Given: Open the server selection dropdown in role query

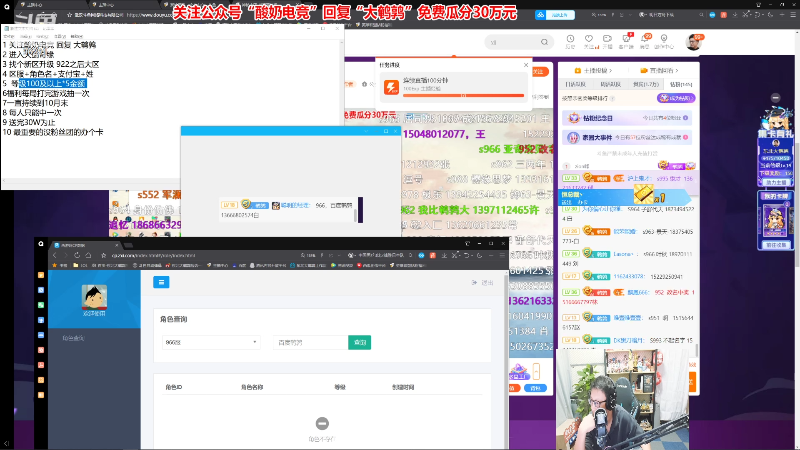Looking at the screenshot, I should coord(211,342).
